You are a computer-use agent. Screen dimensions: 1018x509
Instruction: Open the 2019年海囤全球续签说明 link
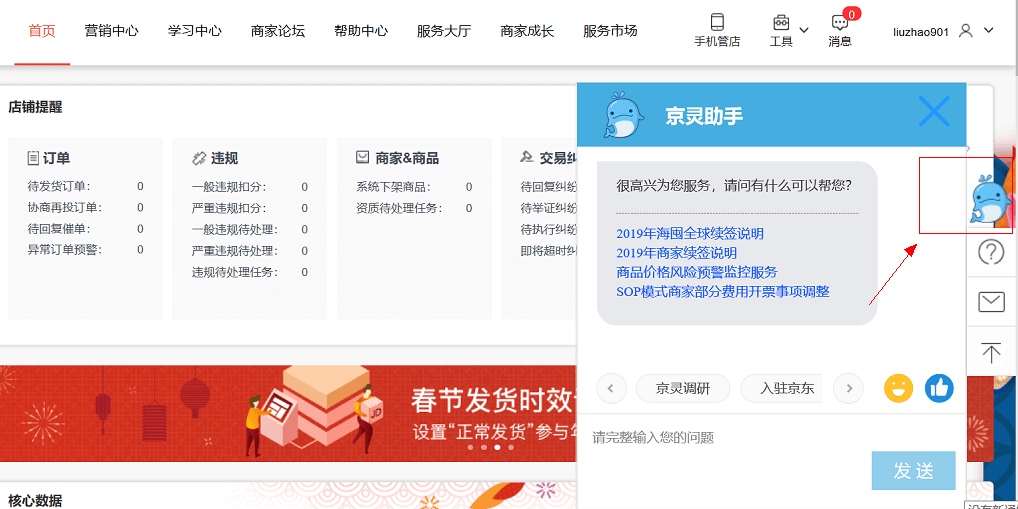point(689,233)
